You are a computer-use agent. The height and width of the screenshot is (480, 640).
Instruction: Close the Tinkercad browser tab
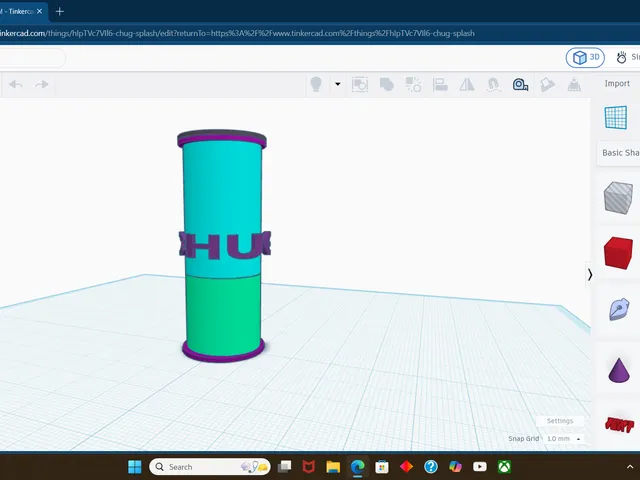[39, 11]
